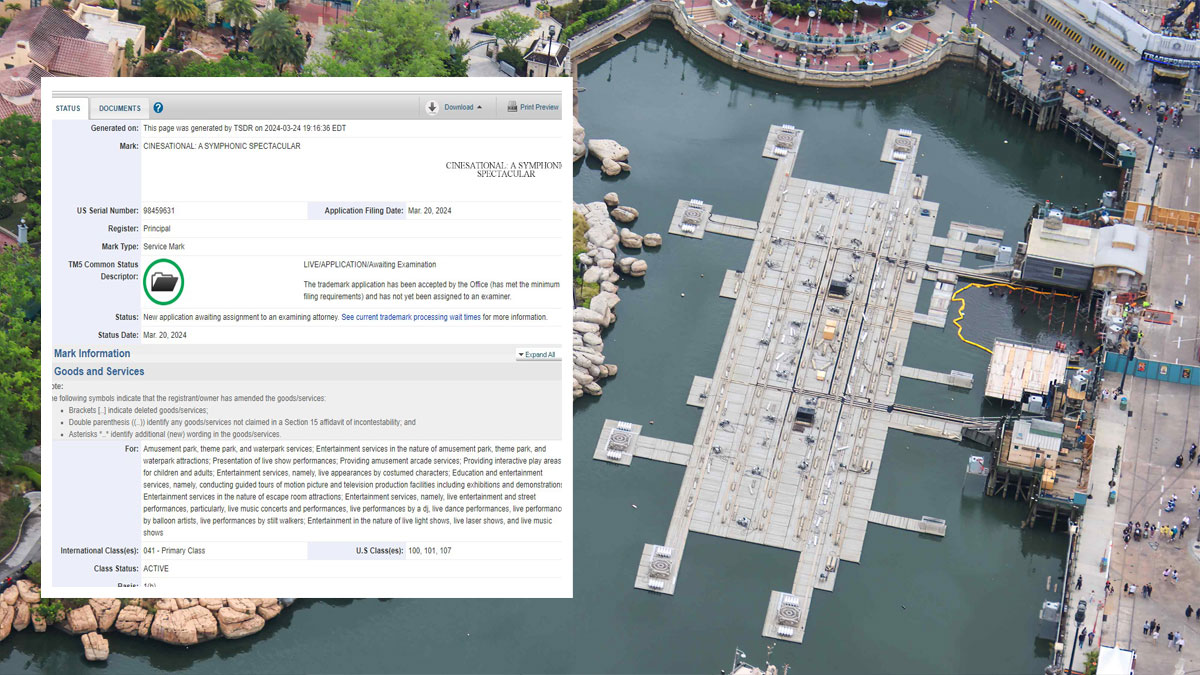
Task: Click the Application Filing Date value
Action: pyautogui.click(x=428, y=211)
